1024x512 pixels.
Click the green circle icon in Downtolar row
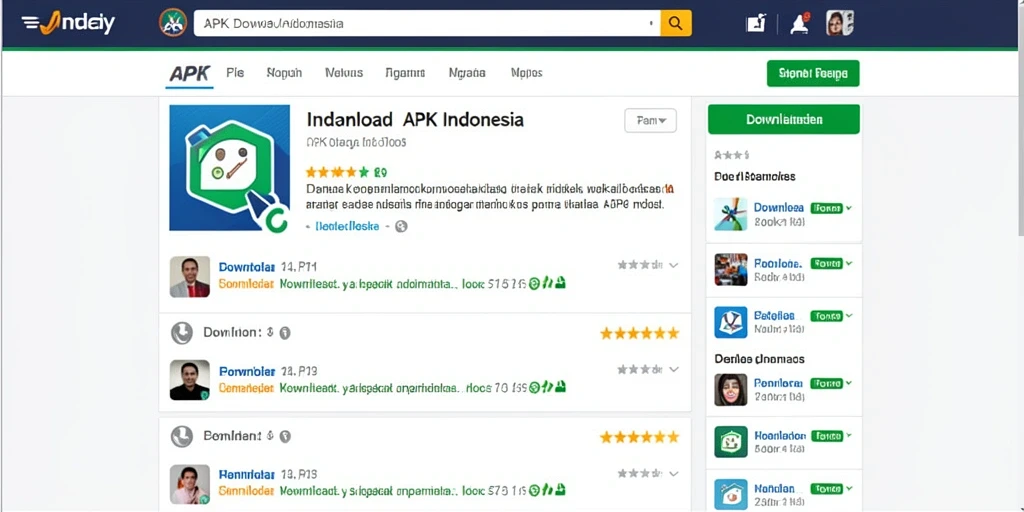[534, 284]
